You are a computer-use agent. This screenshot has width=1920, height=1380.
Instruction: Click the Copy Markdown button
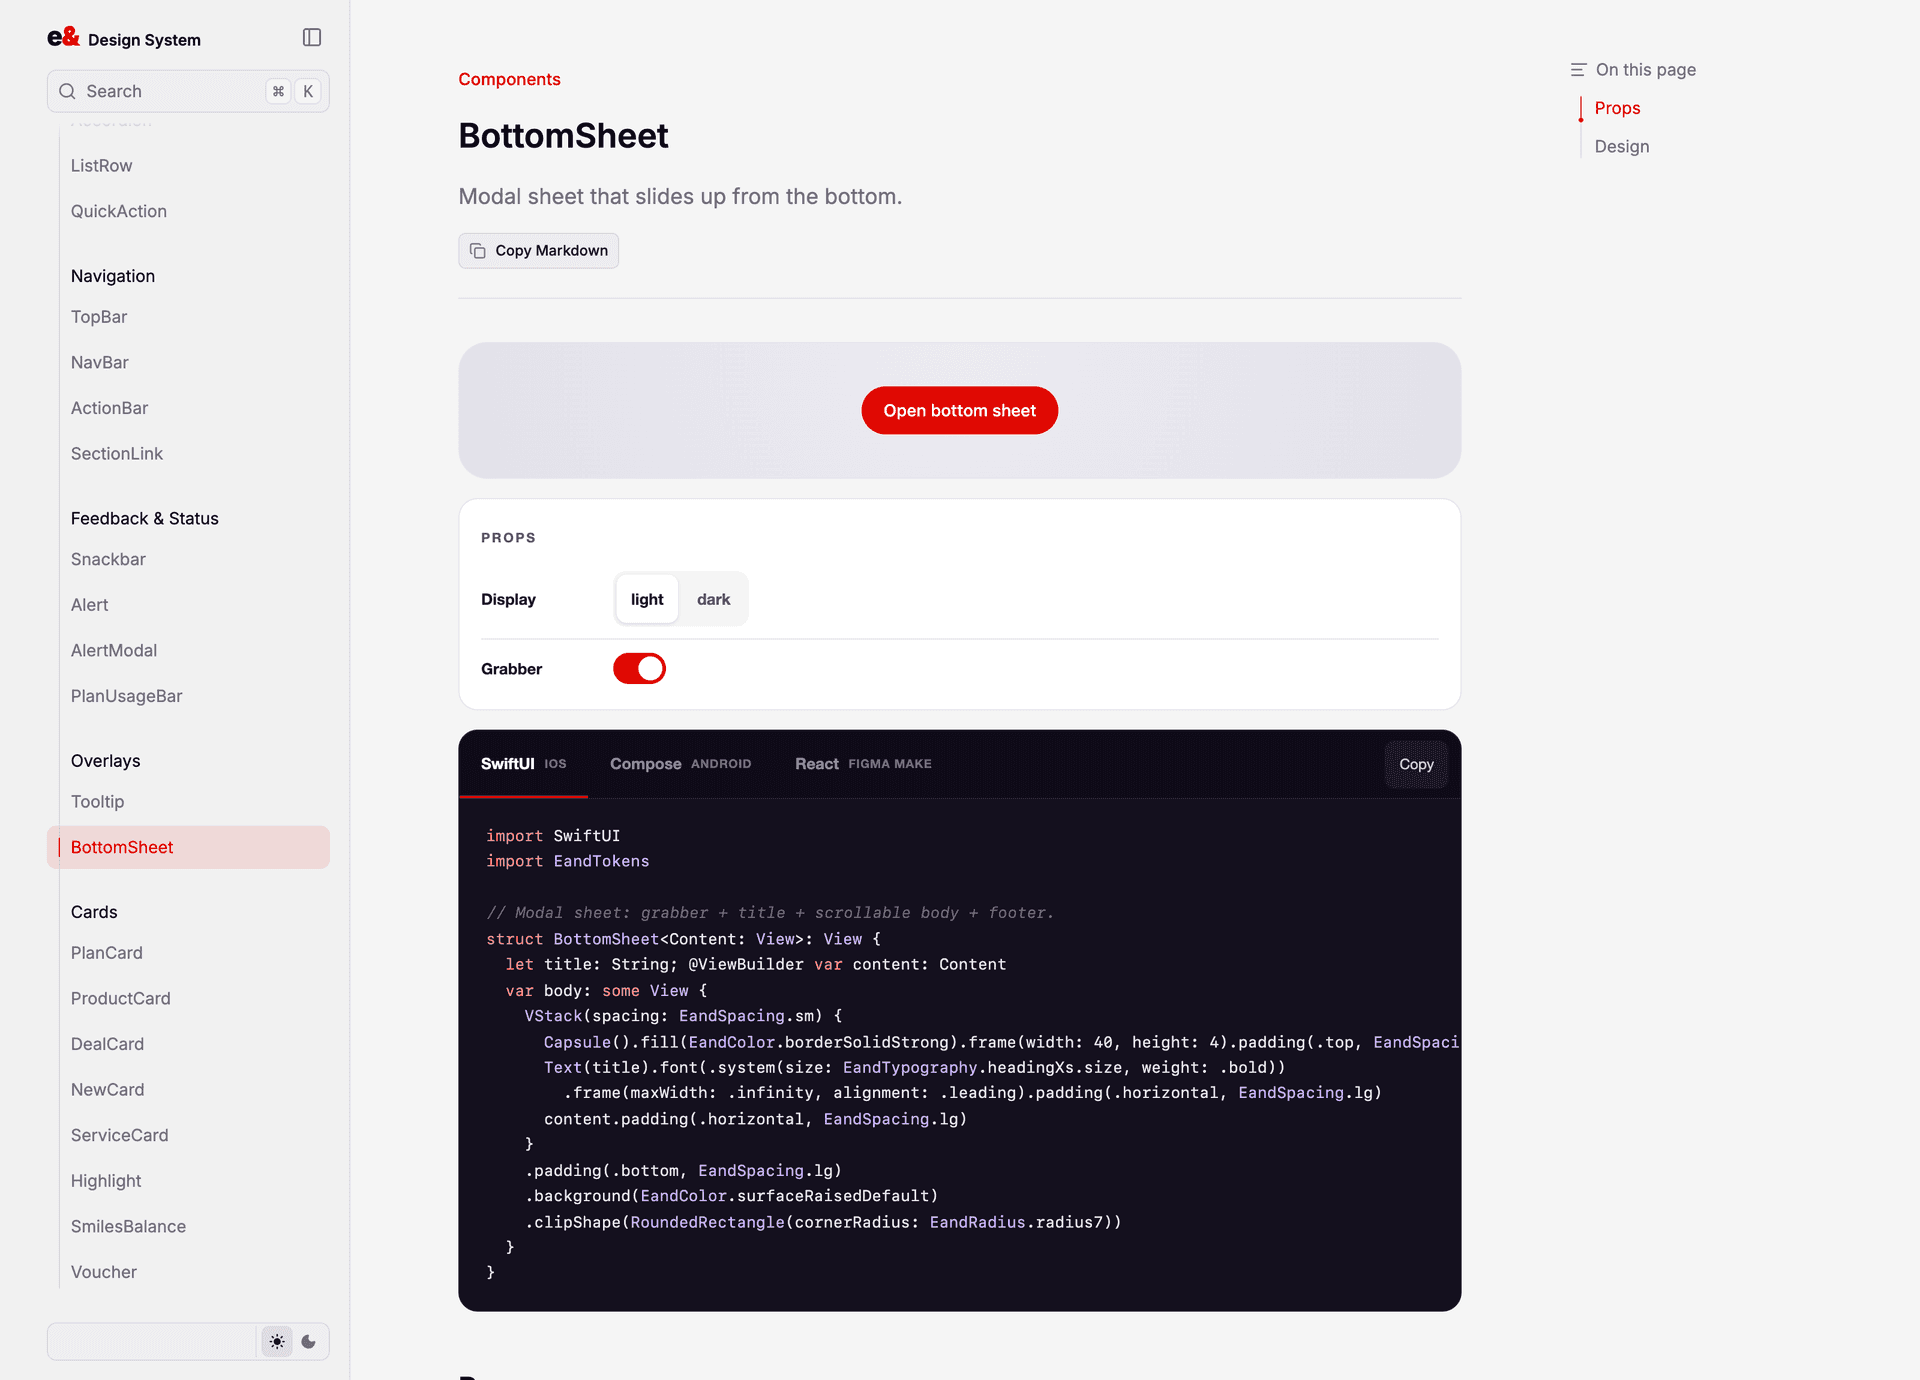[x=539, y=251]
